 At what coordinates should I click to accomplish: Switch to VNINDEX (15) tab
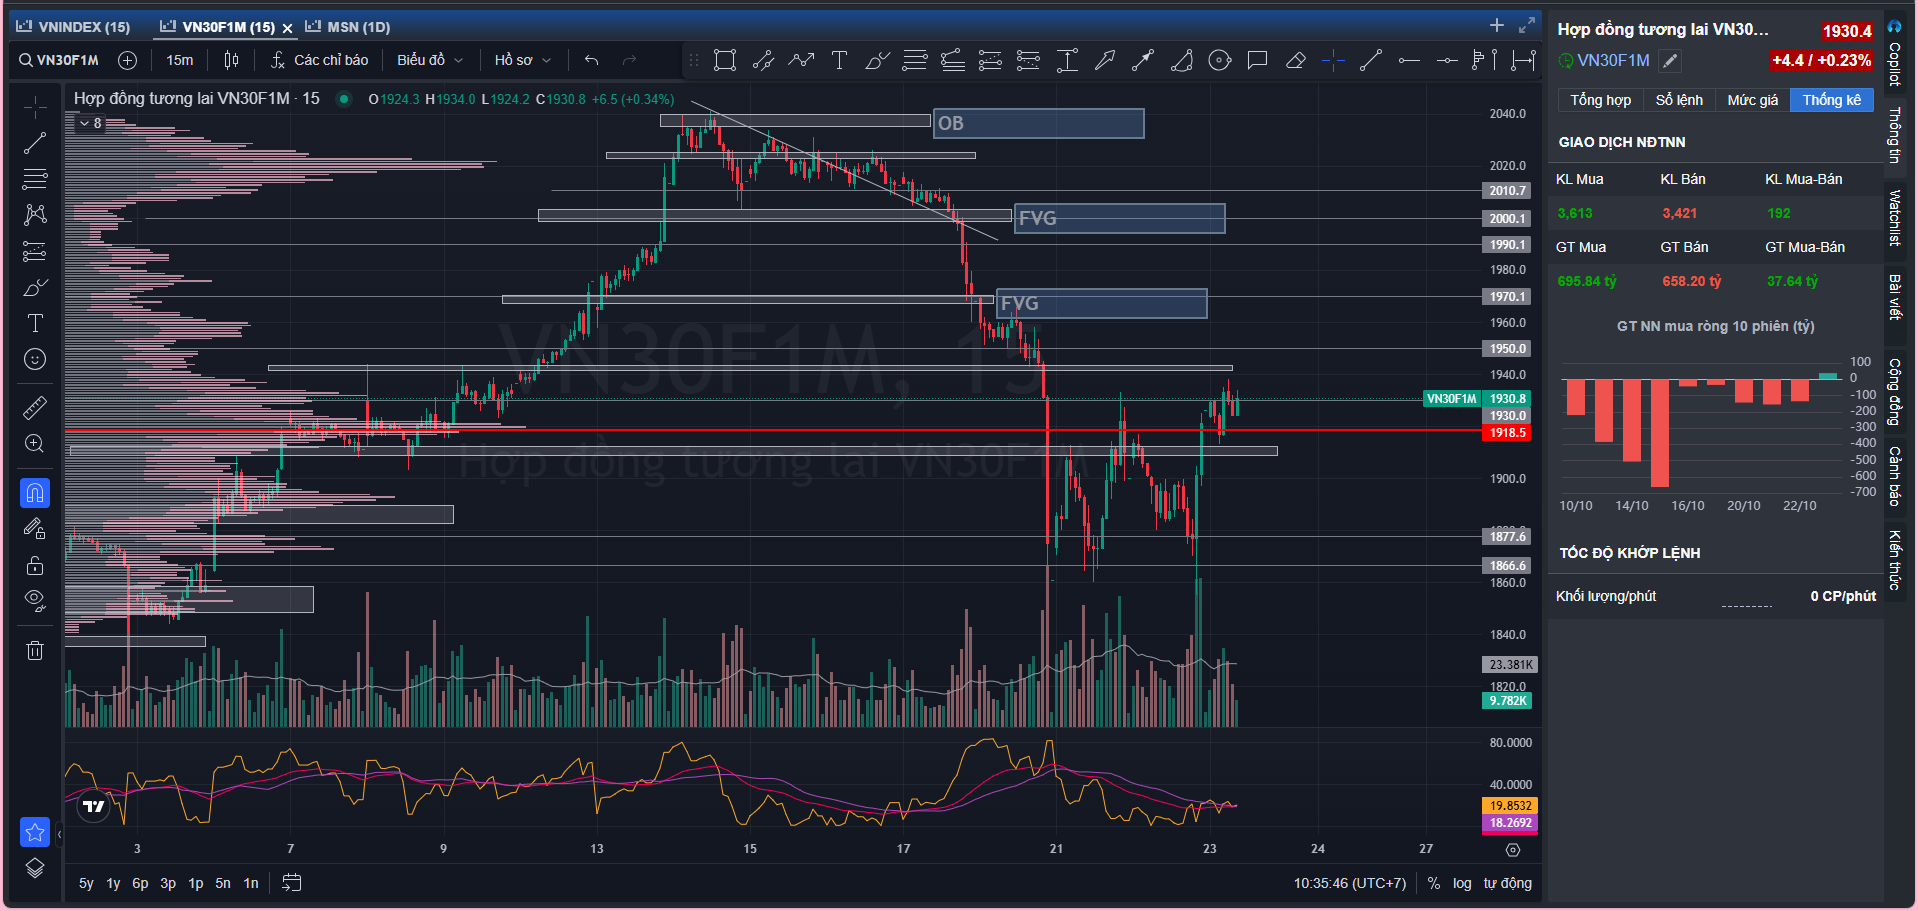click(x=74, y=27)
